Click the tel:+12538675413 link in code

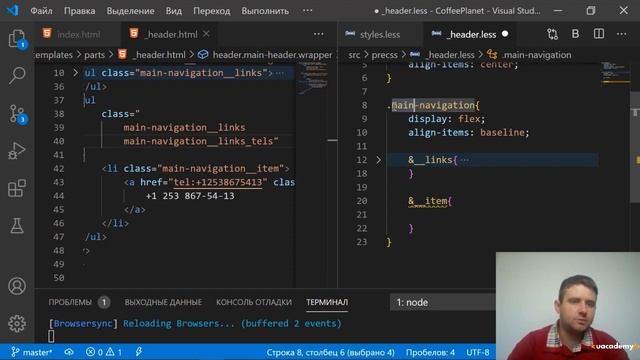pos(218,182)
